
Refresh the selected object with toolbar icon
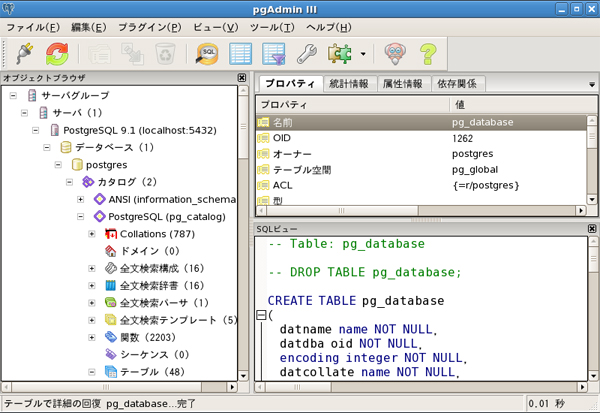pyautogui.click(x=57, y=54)
